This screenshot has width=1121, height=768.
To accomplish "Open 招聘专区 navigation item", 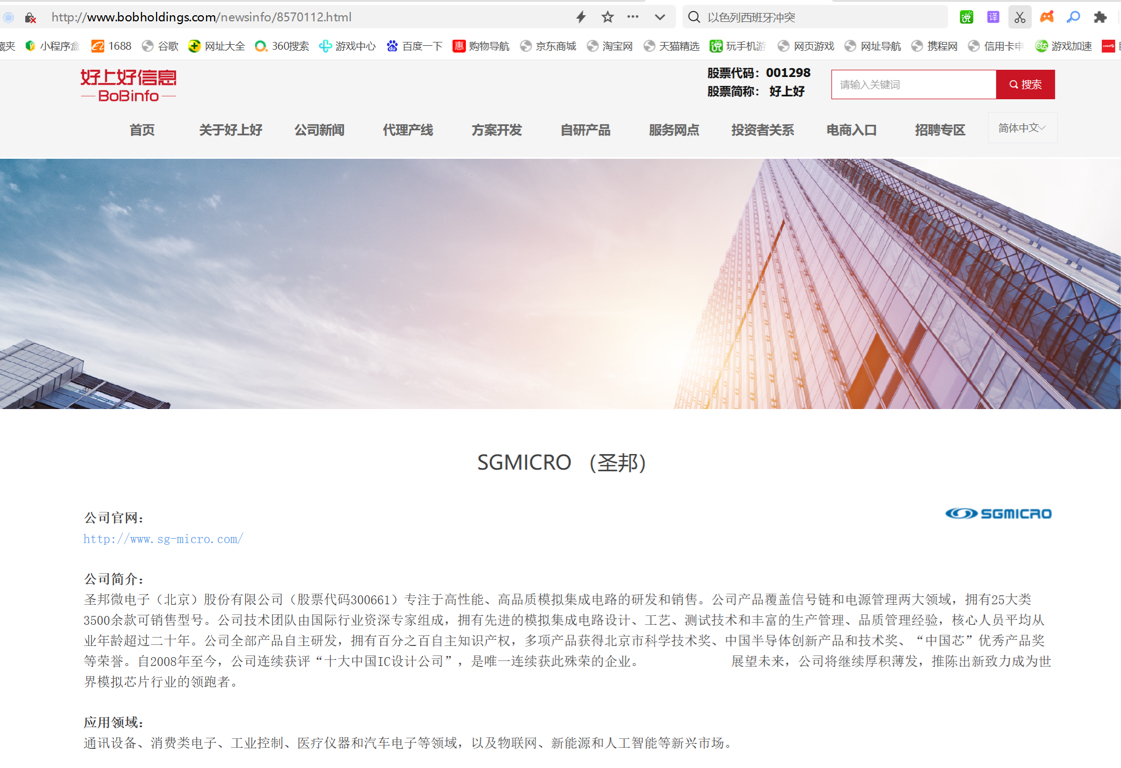I will click(x=939, y=130).
